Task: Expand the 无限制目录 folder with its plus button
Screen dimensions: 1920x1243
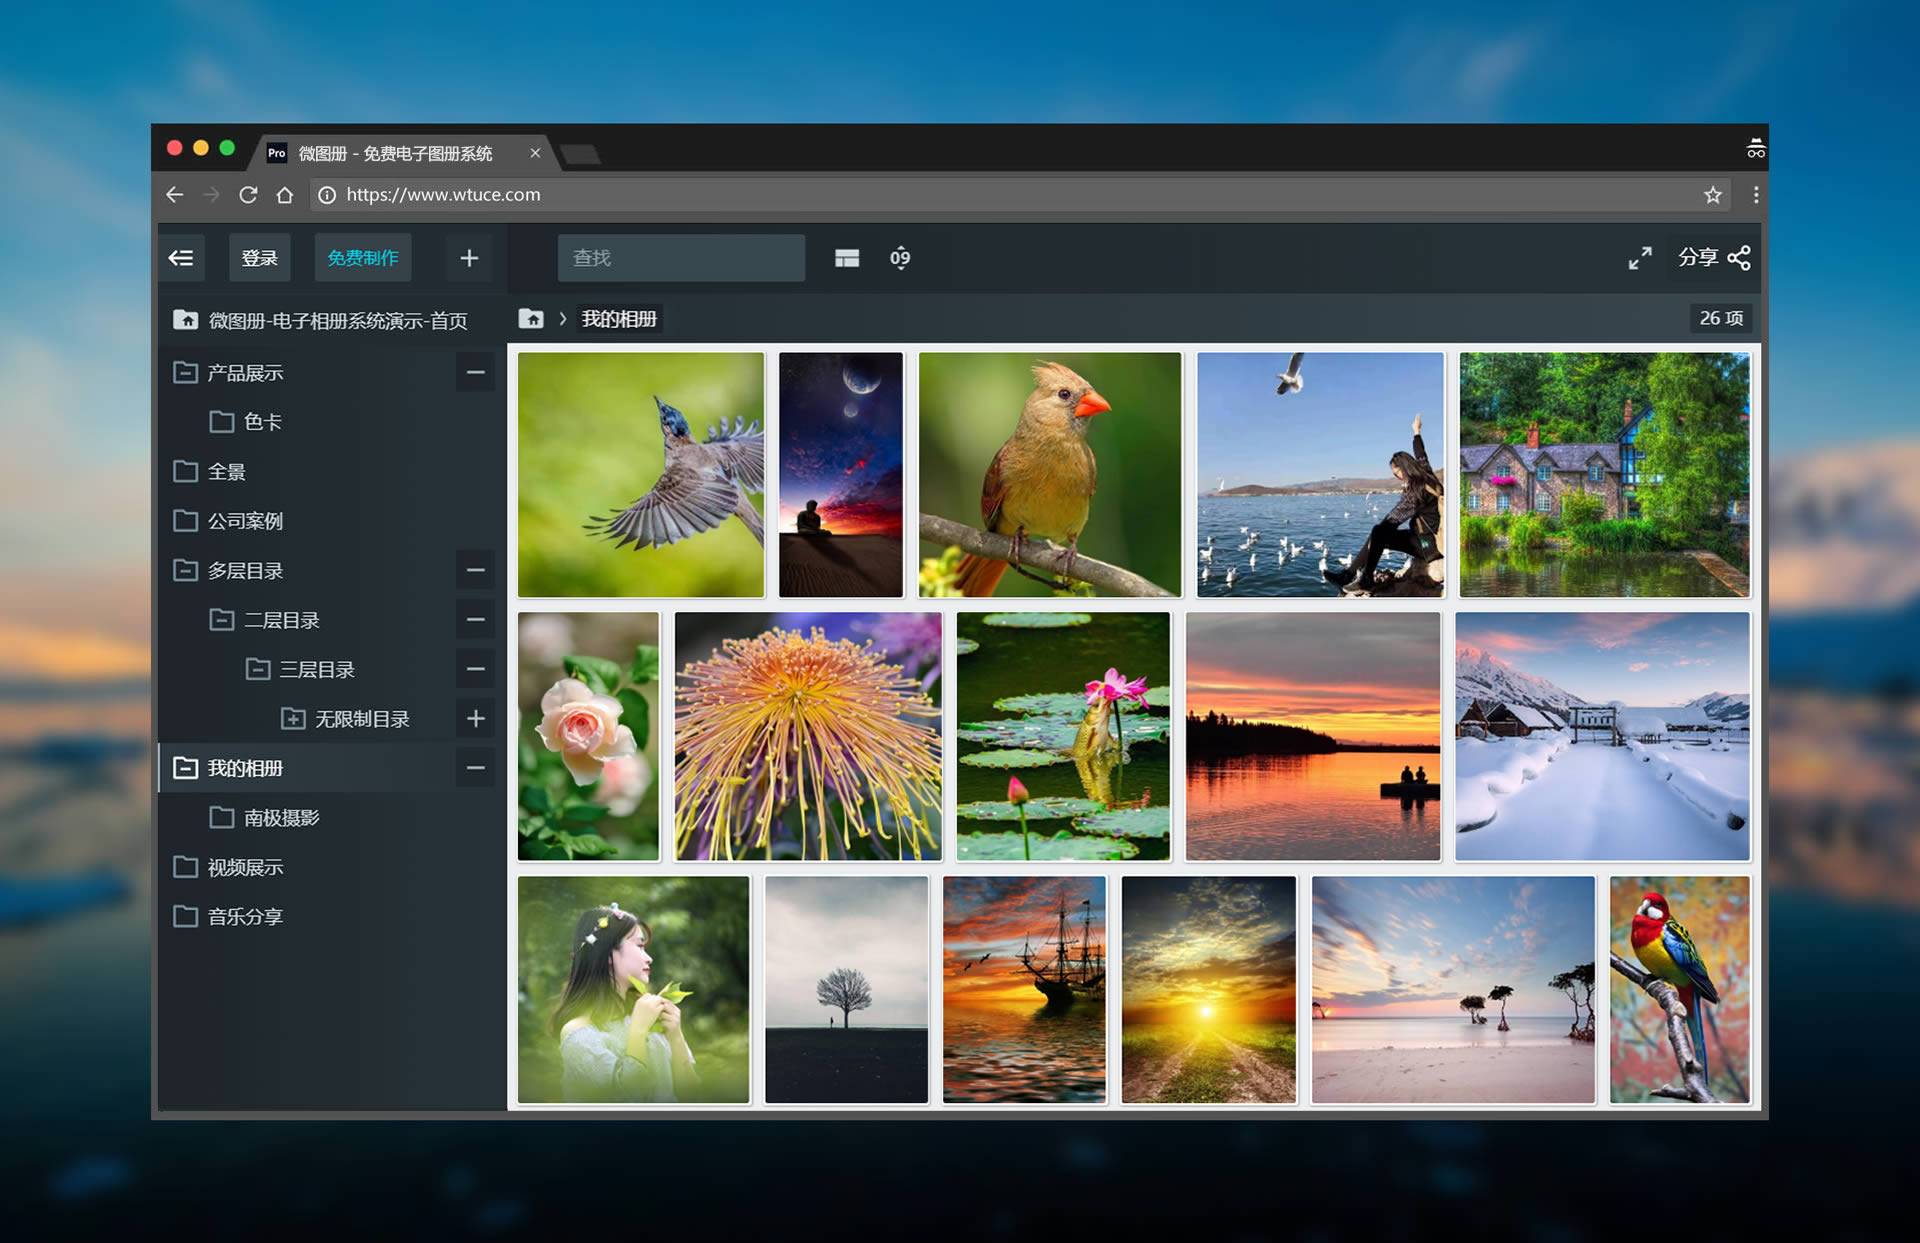Action: [476, 718]
